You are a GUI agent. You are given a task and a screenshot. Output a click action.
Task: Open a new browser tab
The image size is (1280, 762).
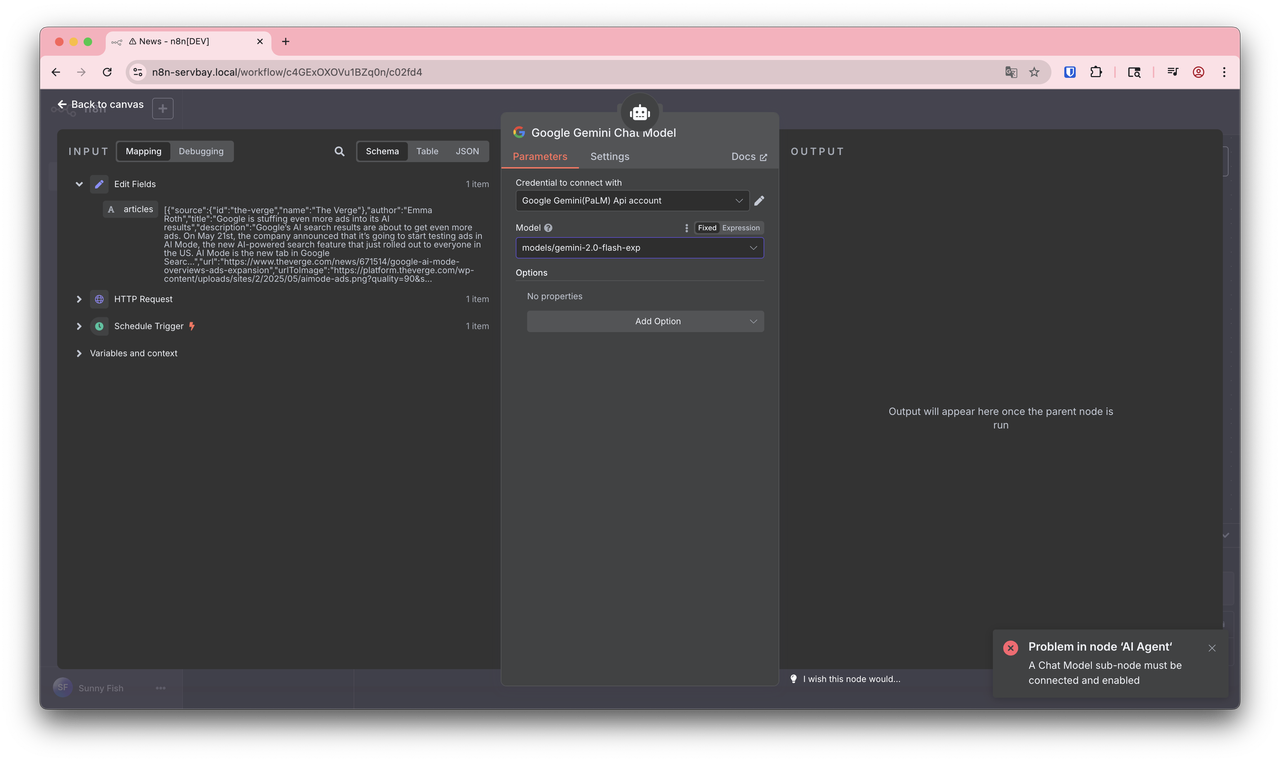coord(285,42)
